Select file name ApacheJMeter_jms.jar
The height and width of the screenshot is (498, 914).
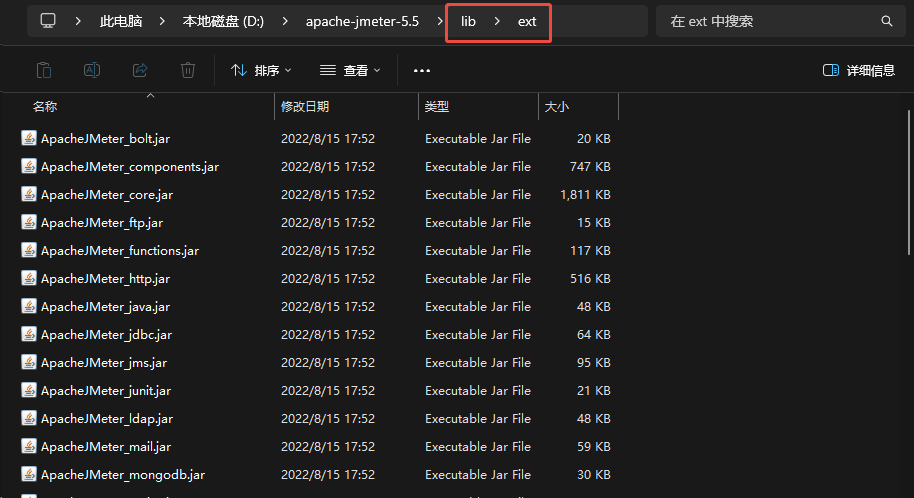[104, 363]
